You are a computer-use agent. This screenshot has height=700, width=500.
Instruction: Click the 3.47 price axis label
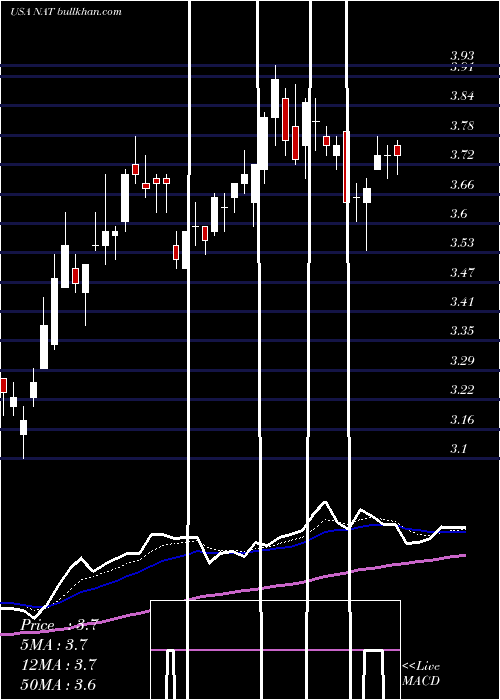[462, 272]
